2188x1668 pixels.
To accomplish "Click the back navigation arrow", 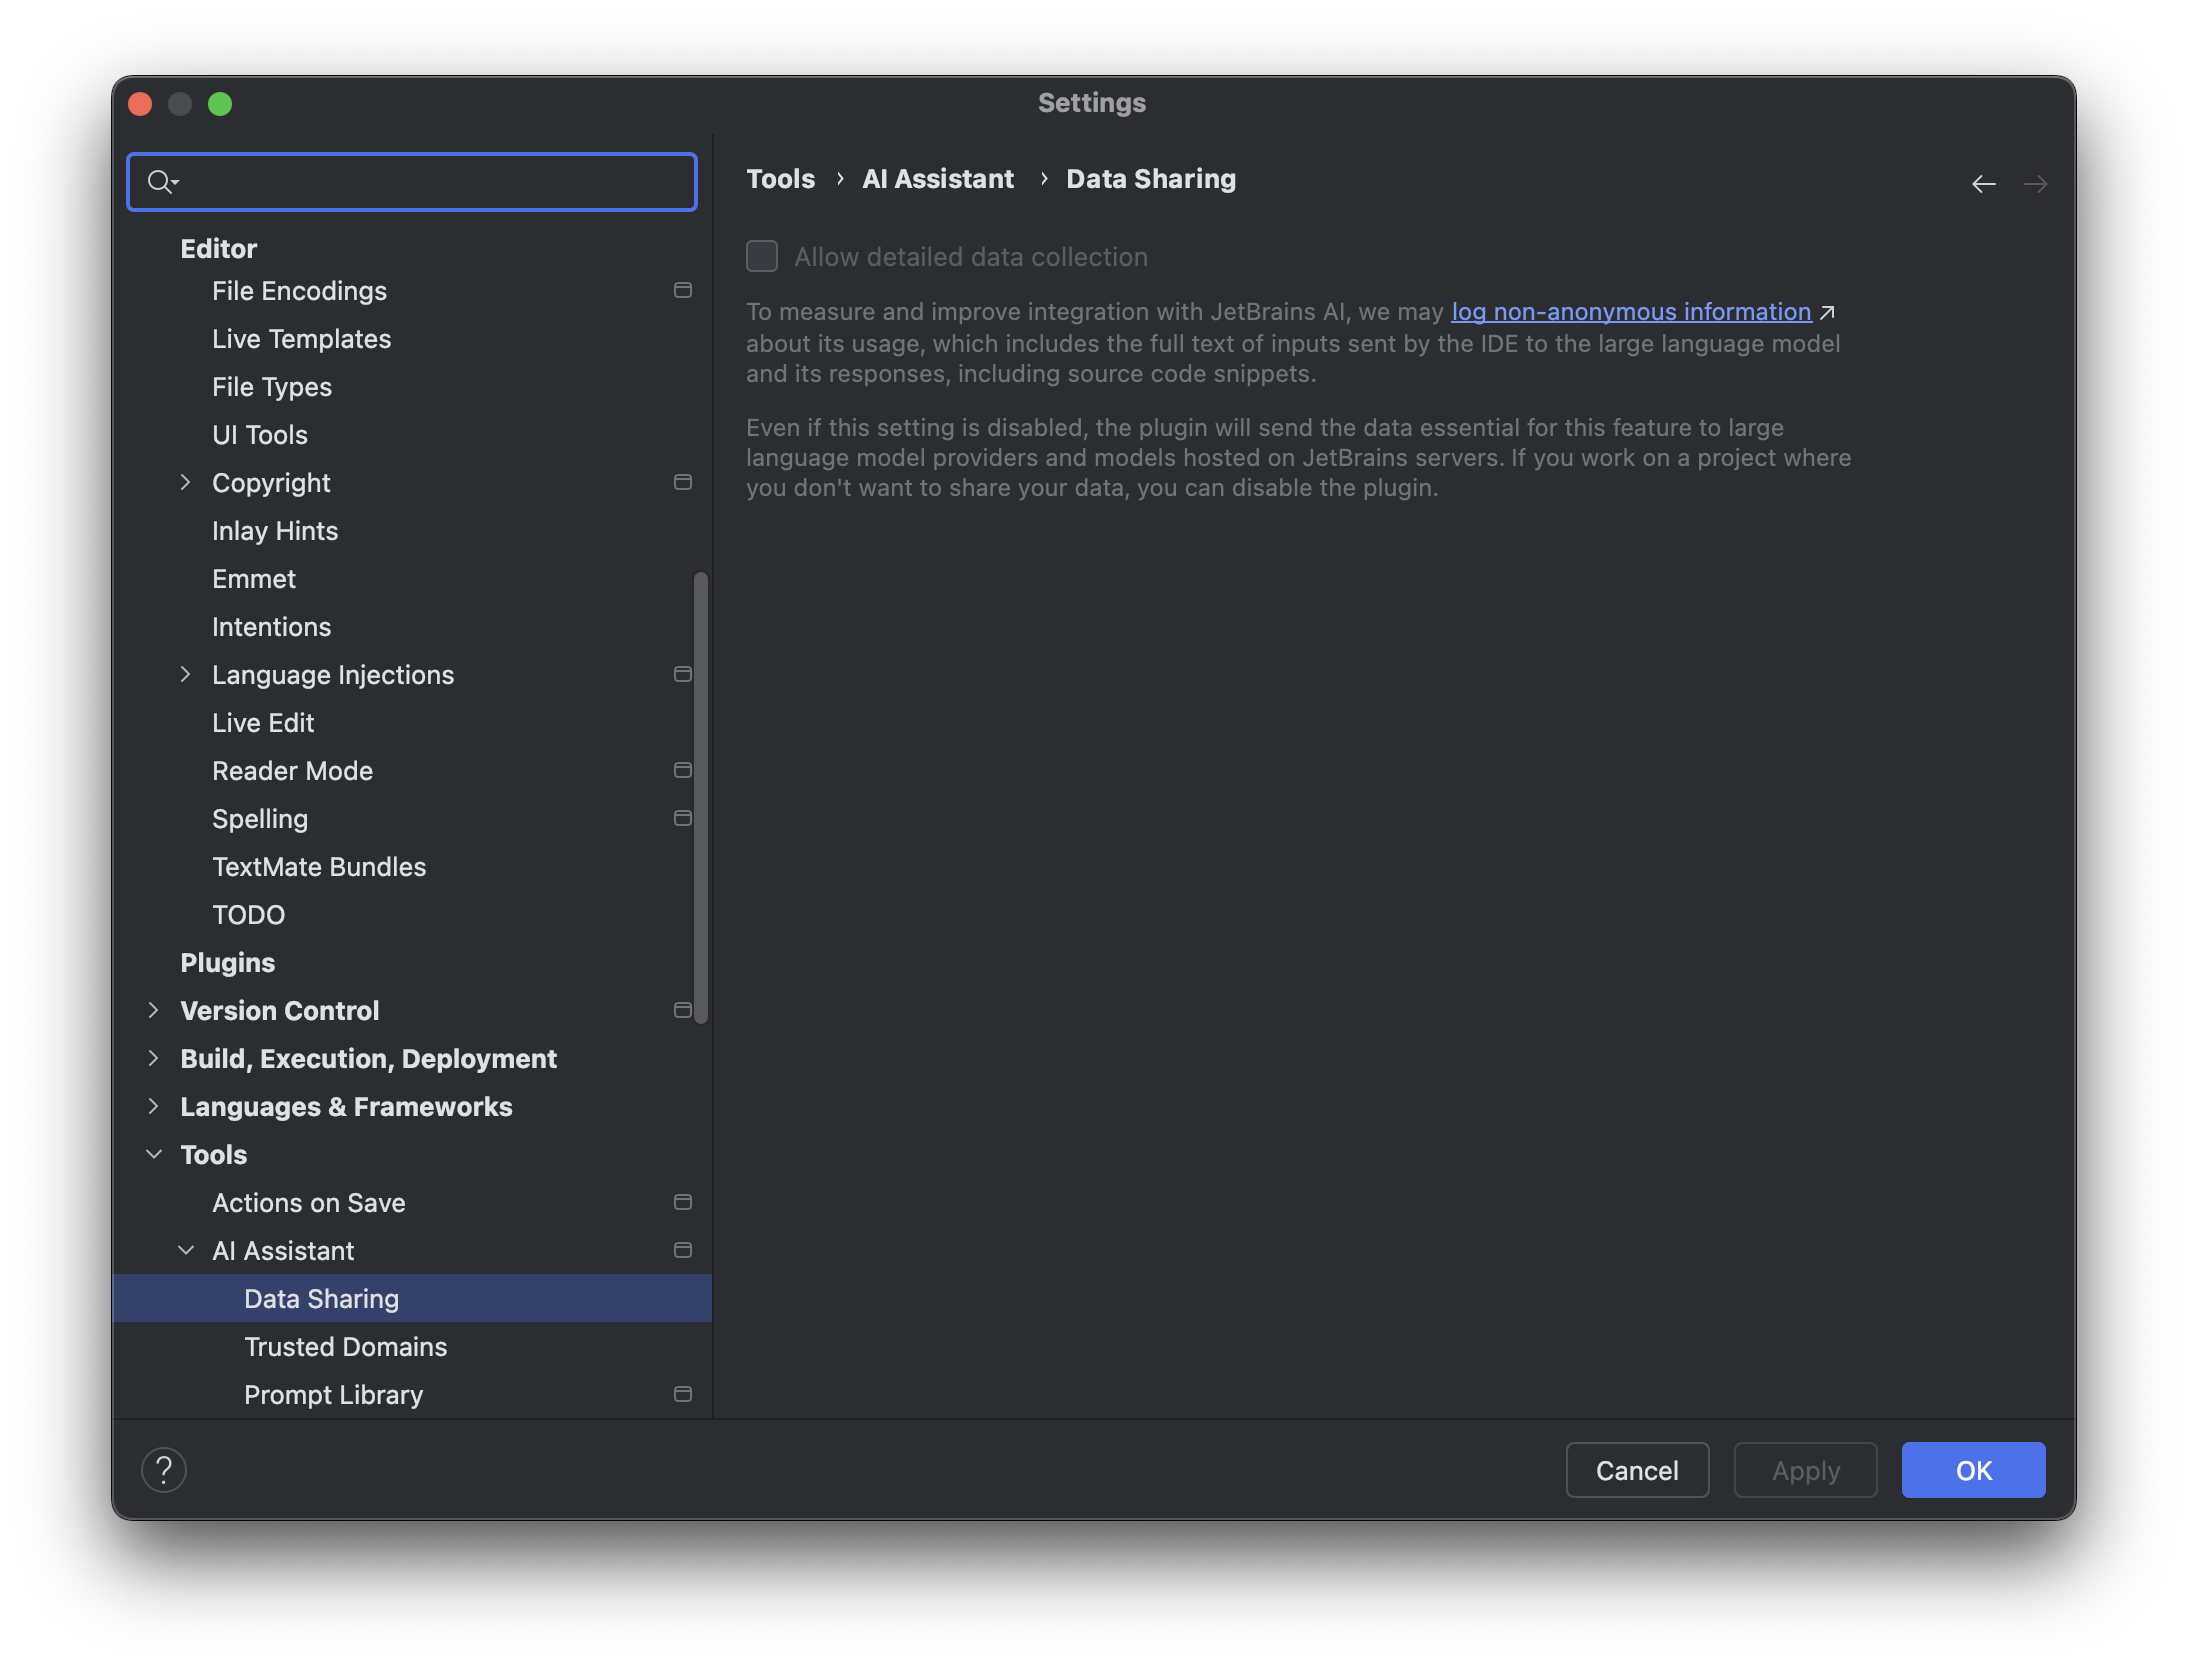I will (x=1983, y=184).
